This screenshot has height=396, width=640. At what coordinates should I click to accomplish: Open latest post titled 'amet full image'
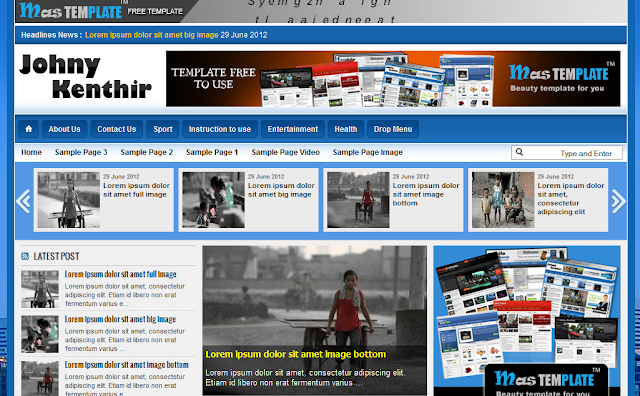coord(120,274)
